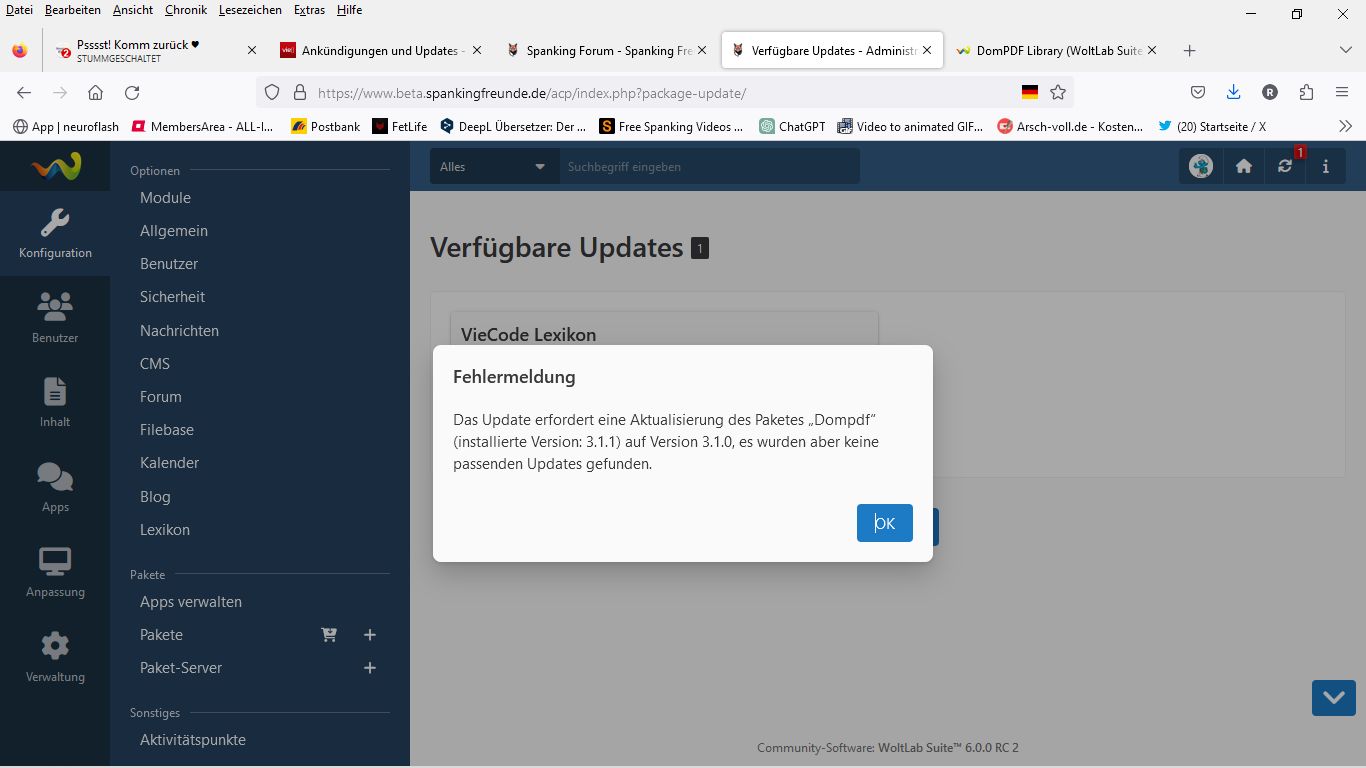1366x768 pixels.
Task: Open the Inhalt document section
Action: click(55, 402)
